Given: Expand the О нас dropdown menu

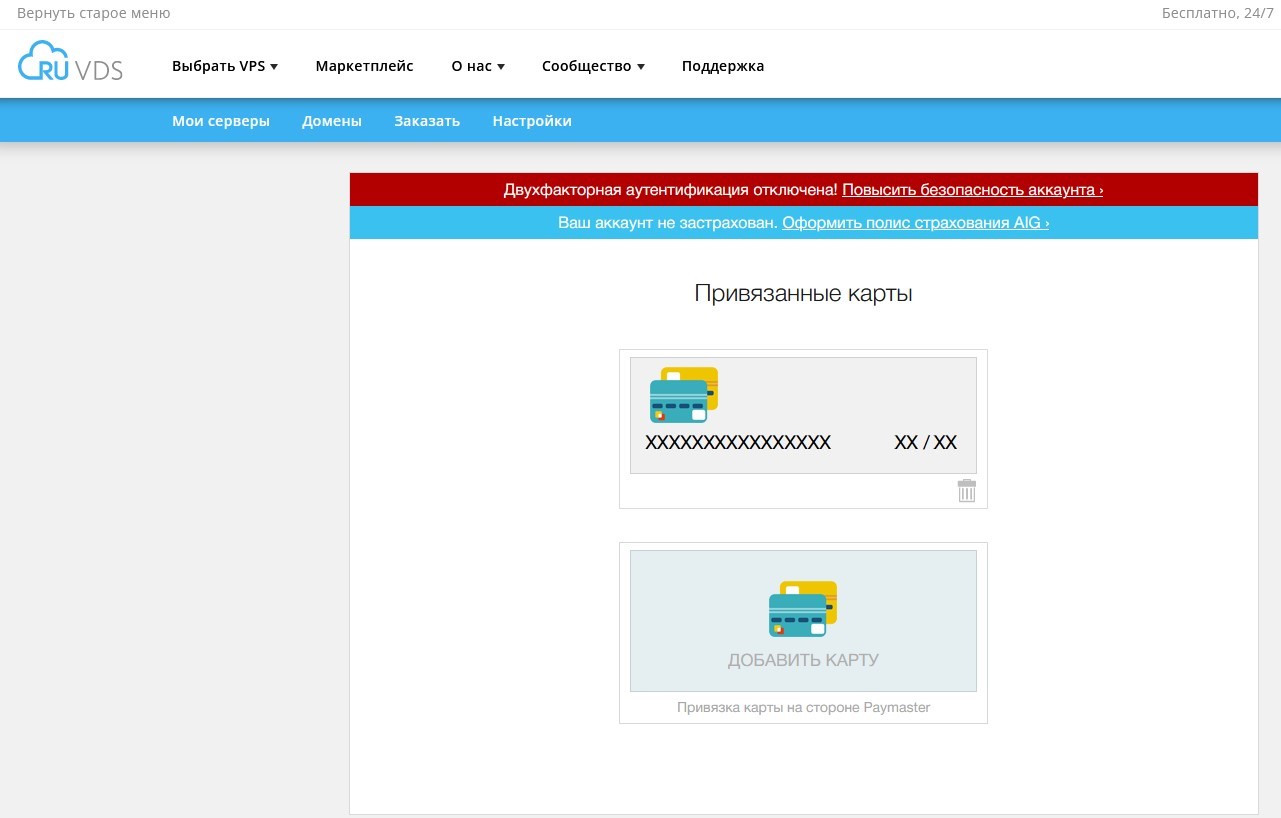Looking at the screenshot, I should click(478, 66).
